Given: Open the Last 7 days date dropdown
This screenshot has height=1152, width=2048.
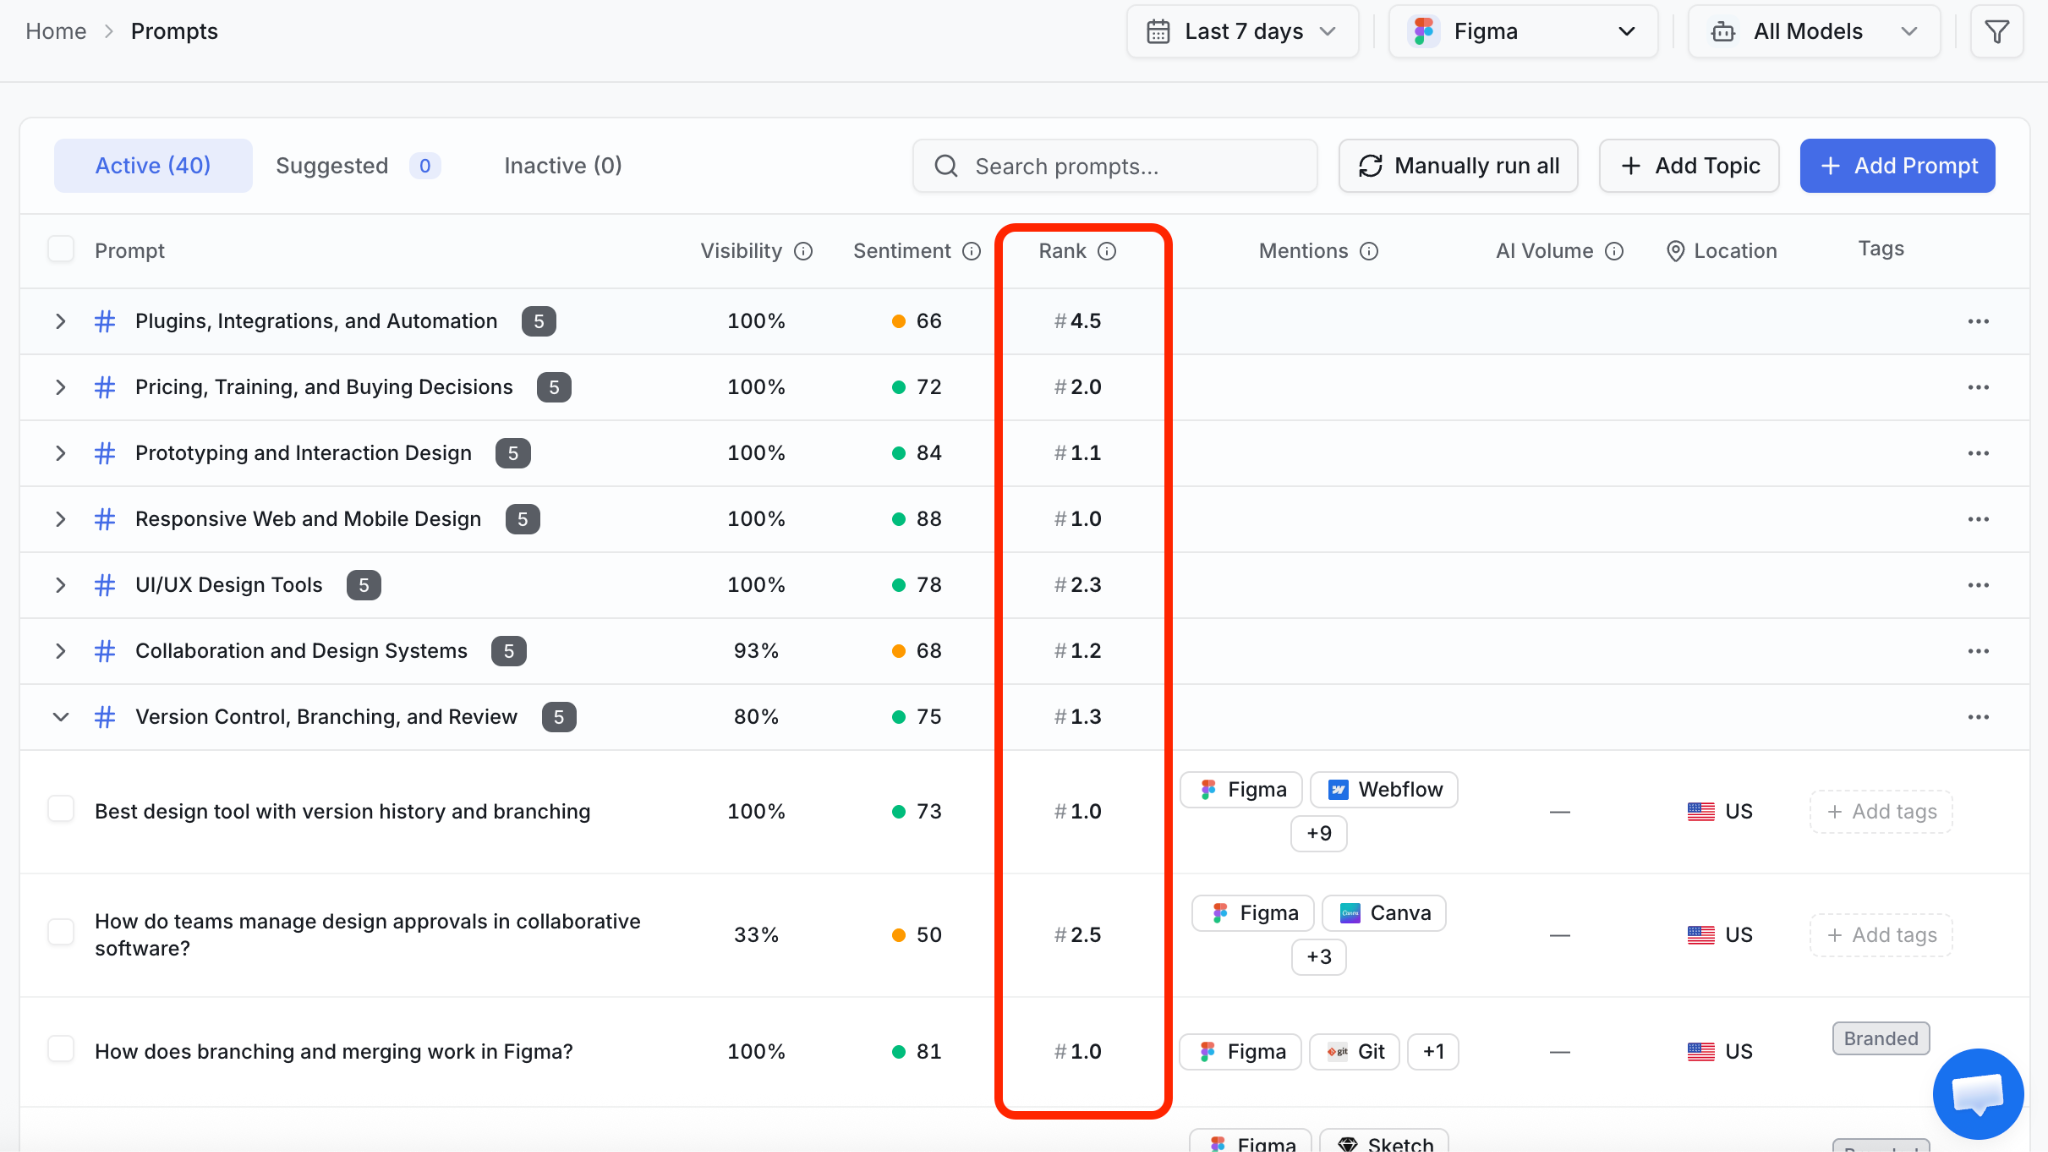Looking at the screenshot, I should pos(1242,32).
